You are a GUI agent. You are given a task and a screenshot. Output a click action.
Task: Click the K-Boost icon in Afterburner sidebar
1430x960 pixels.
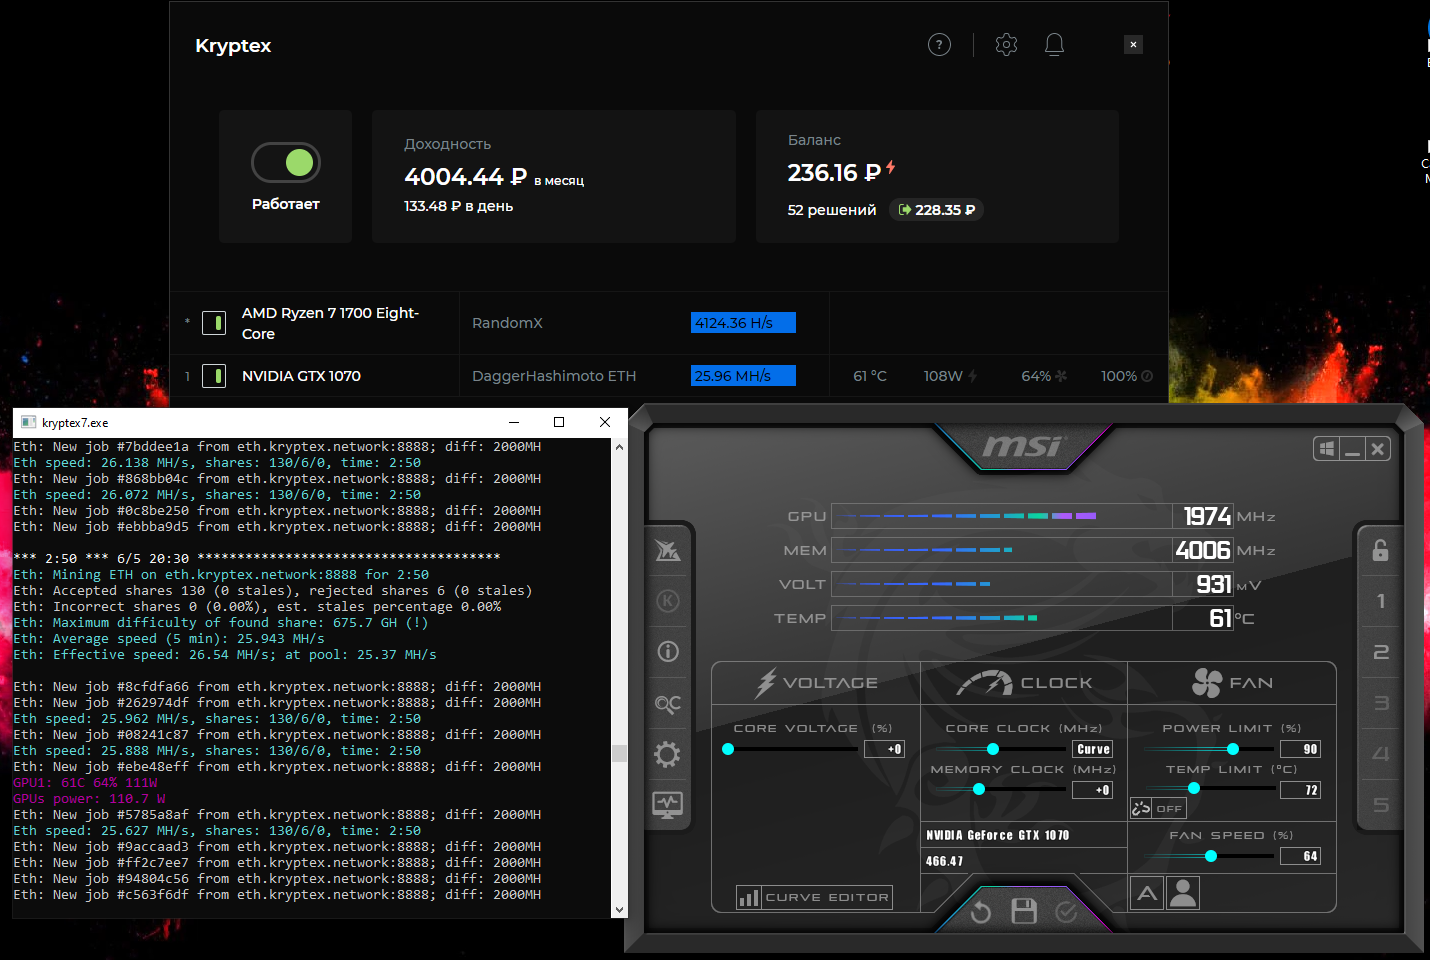(668, 601)
